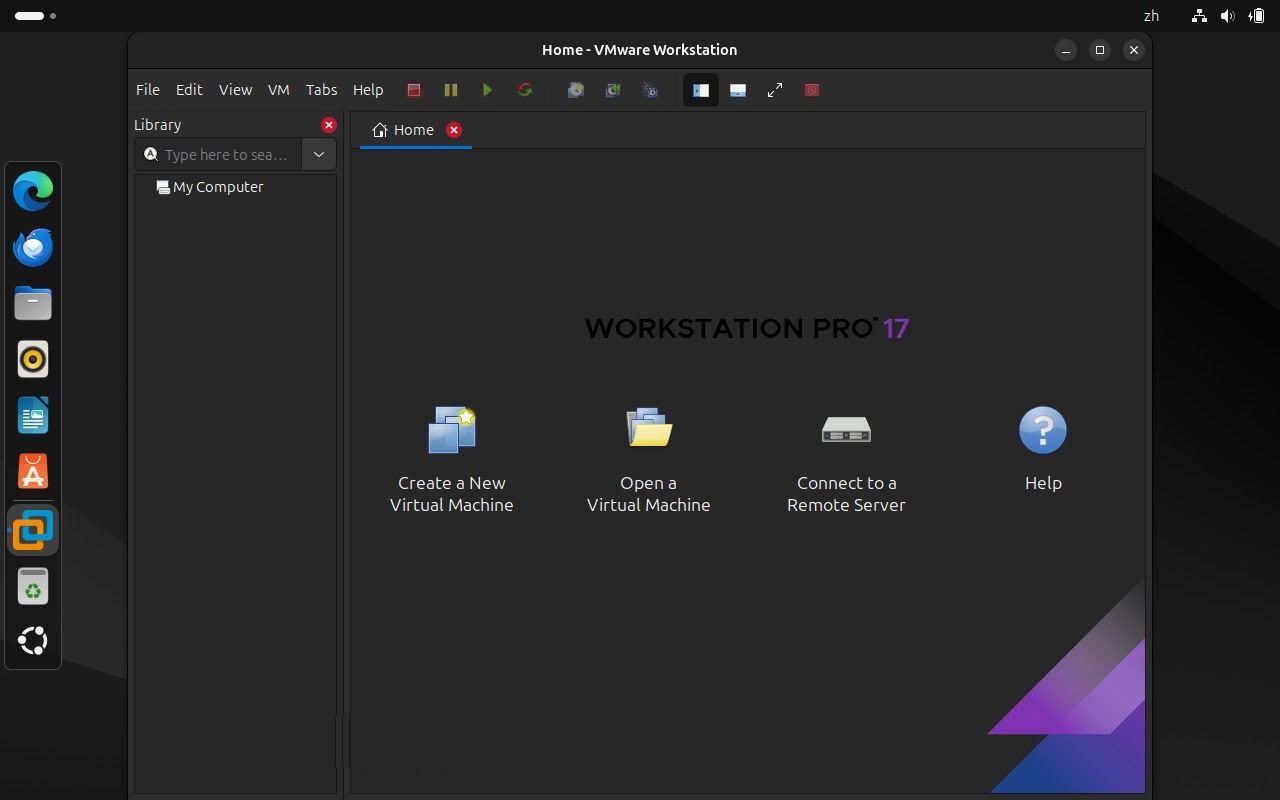The height and width of the screenshot is (800, 1280).
Task: Click the battery icon in top bar
Action: (x=1256, y=16)
